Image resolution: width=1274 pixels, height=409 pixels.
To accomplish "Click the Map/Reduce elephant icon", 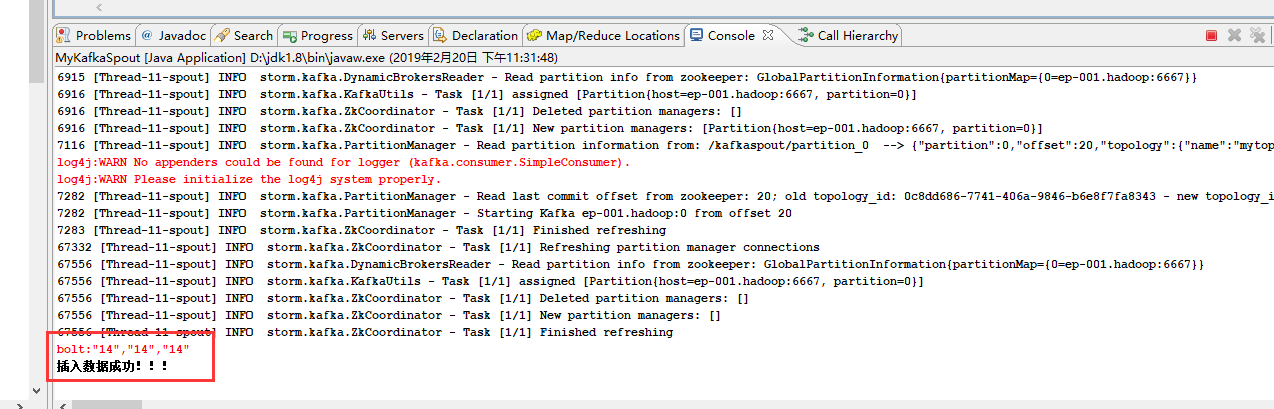I will pyautogui.click(x=535, y=35).
